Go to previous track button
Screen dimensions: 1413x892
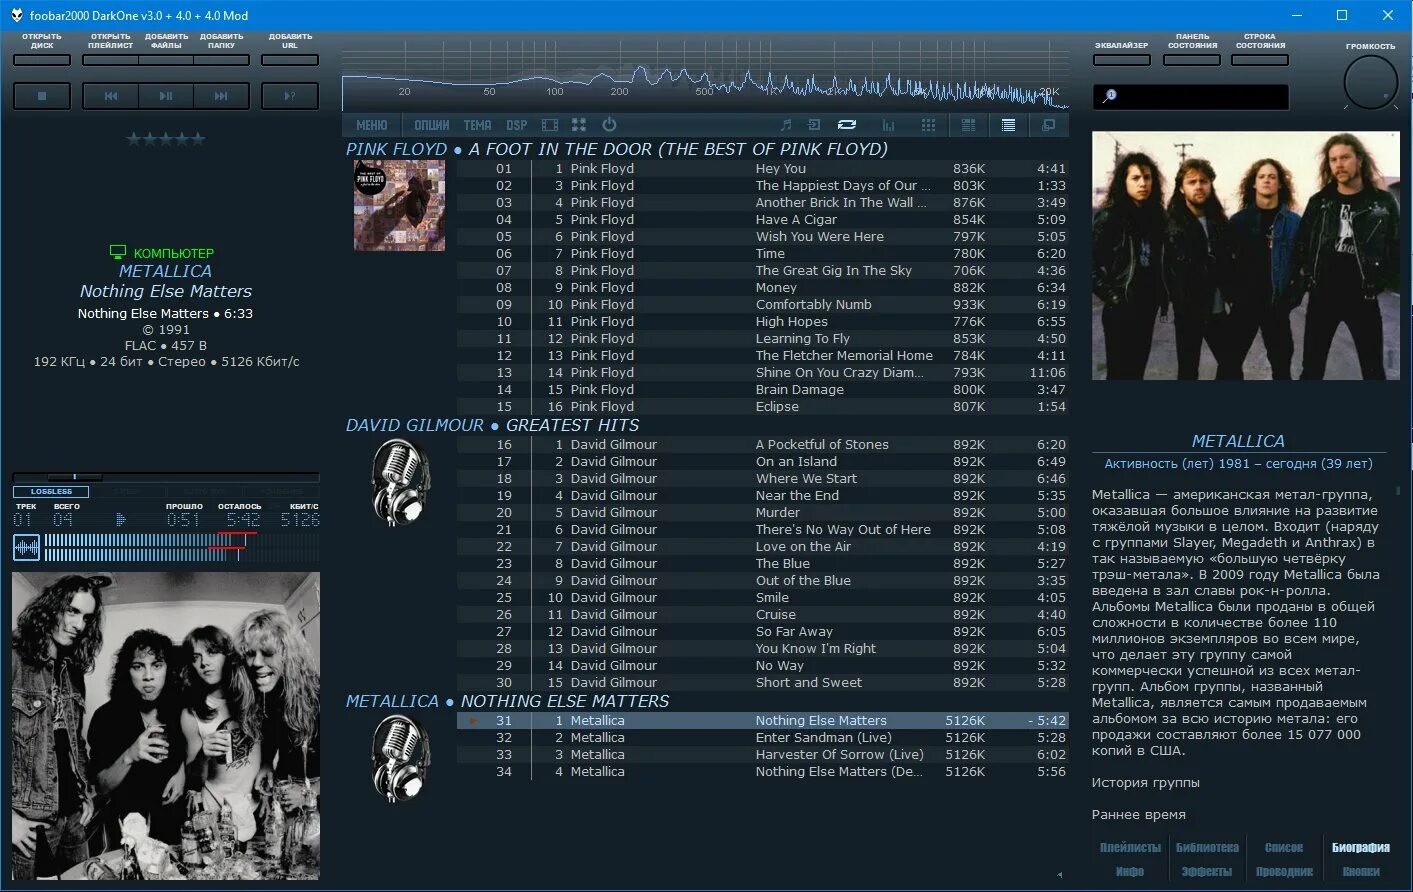point(111,96)
